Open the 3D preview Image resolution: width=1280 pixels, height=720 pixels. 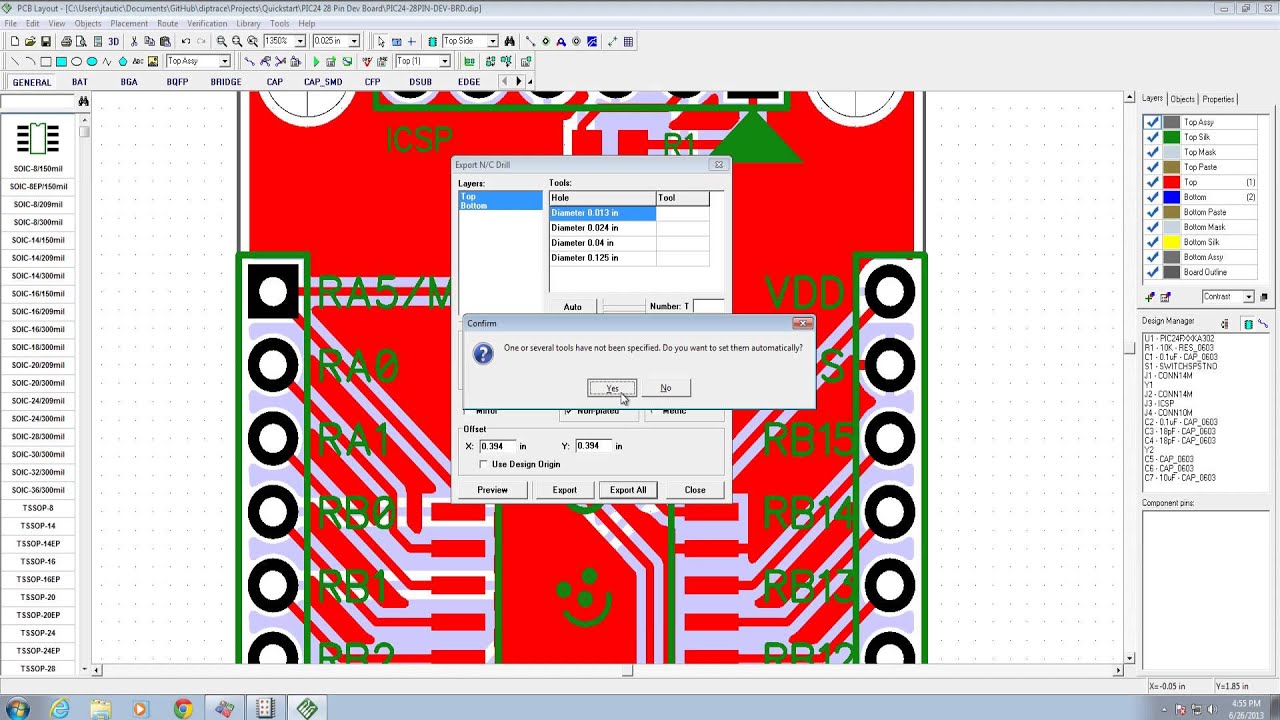[113, 41]
